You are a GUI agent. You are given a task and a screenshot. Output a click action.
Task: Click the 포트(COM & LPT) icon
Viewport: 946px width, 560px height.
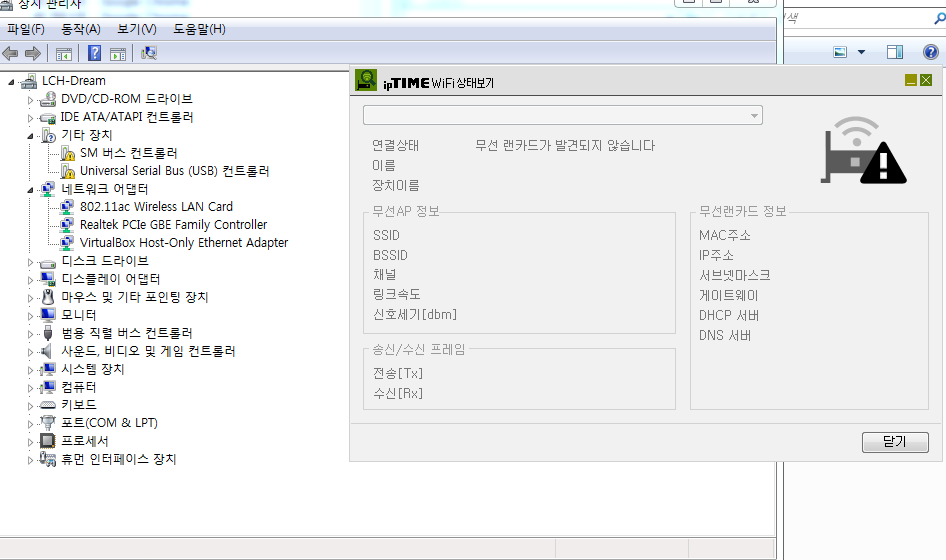(48, 423)
